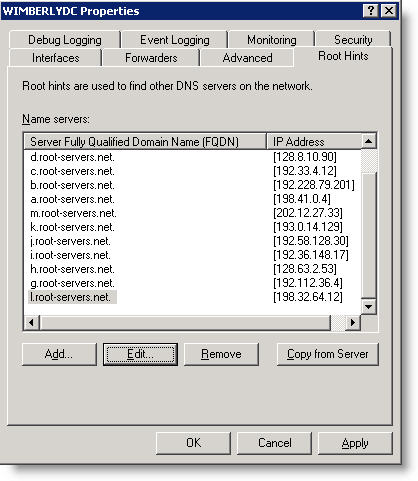Screen dimensions: 418x481
Task: Click the IP Address column header
Action: 314,142
